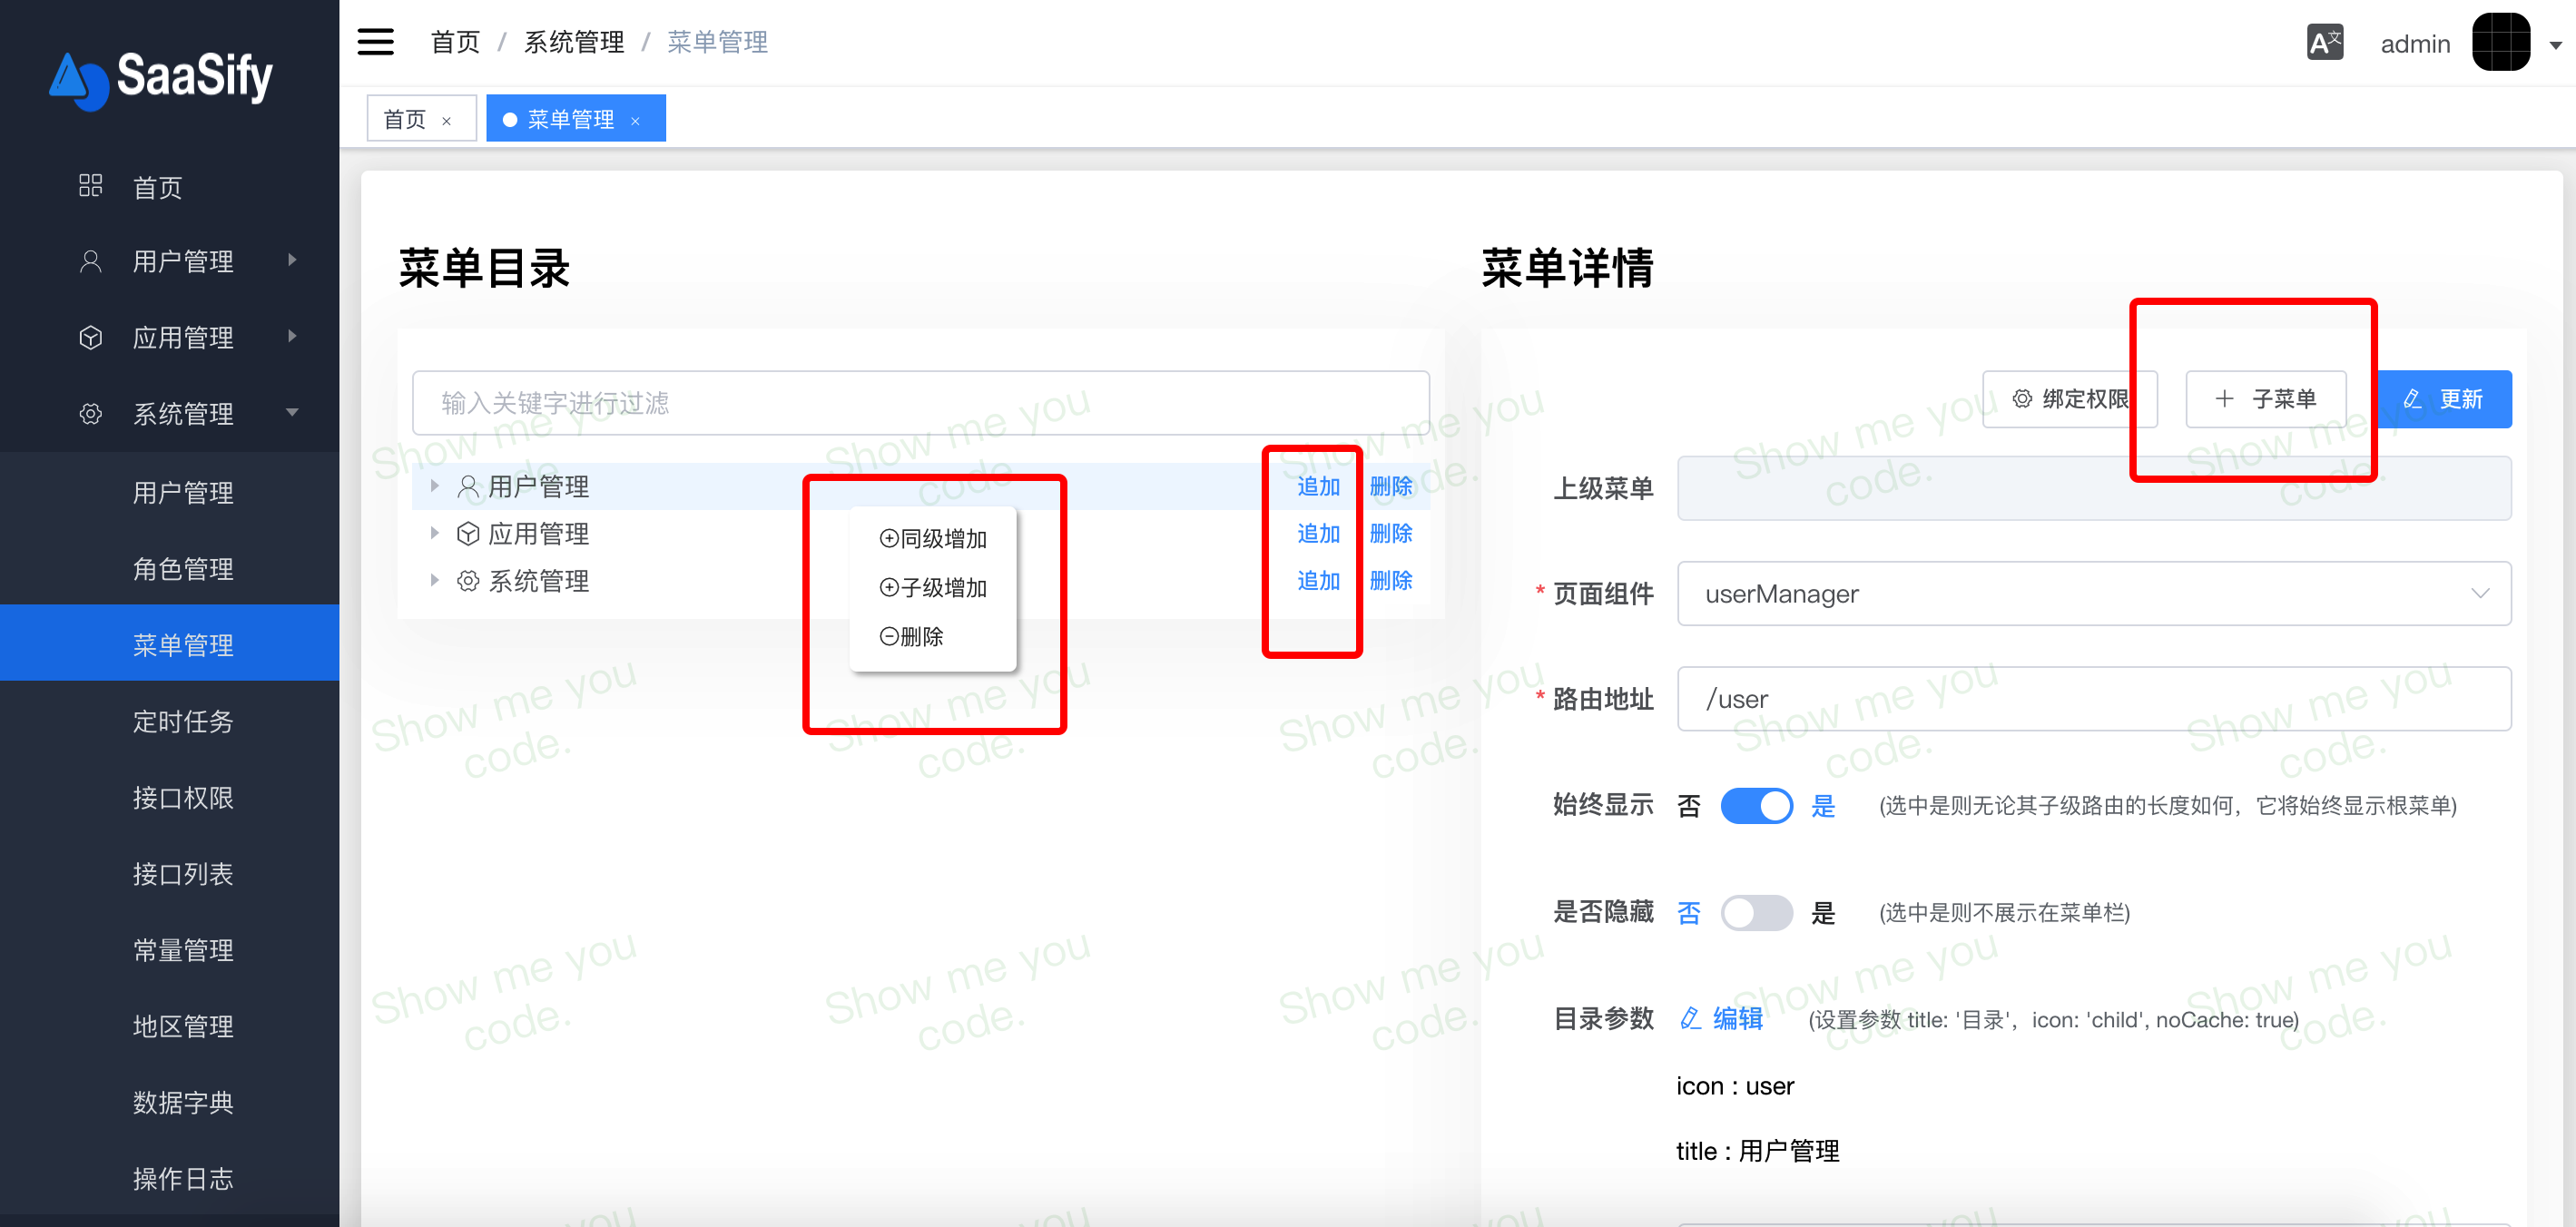Toggle the 是否隐藏 switch
The width and height of the screenshot is (2576, 1227).
[x=1756, y=912]
